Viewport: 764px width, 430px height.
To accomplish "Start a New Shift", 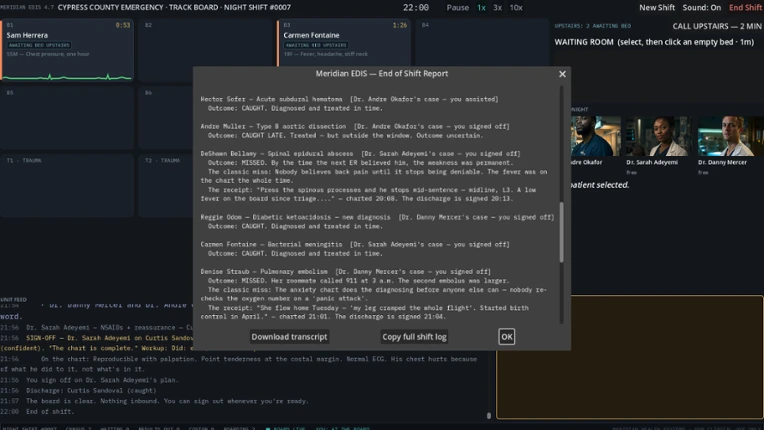I will [657, 8].
